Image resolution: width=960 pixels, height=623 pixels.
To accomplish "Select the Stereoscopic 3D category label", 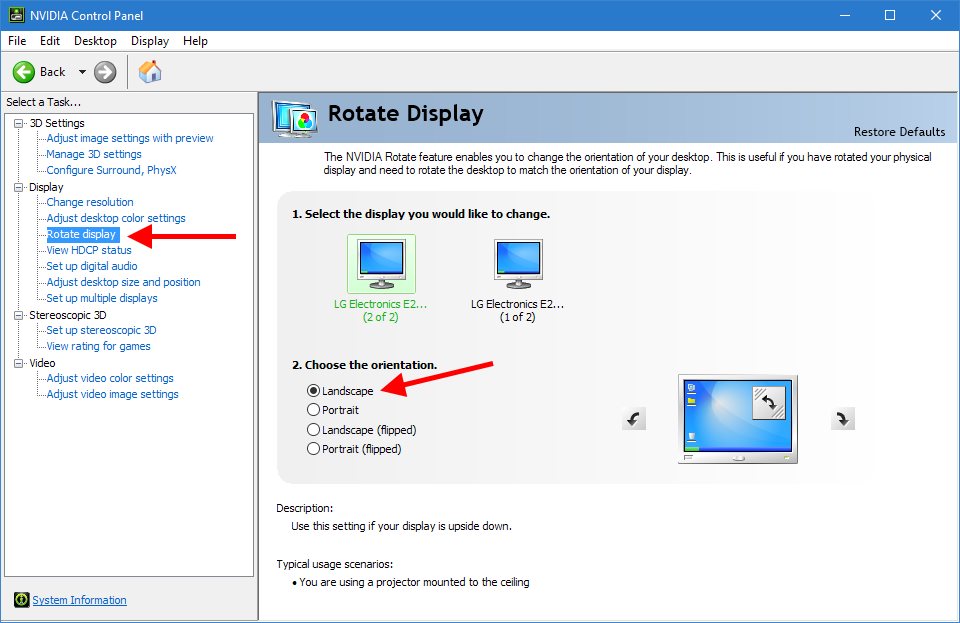I will [68, 315].
